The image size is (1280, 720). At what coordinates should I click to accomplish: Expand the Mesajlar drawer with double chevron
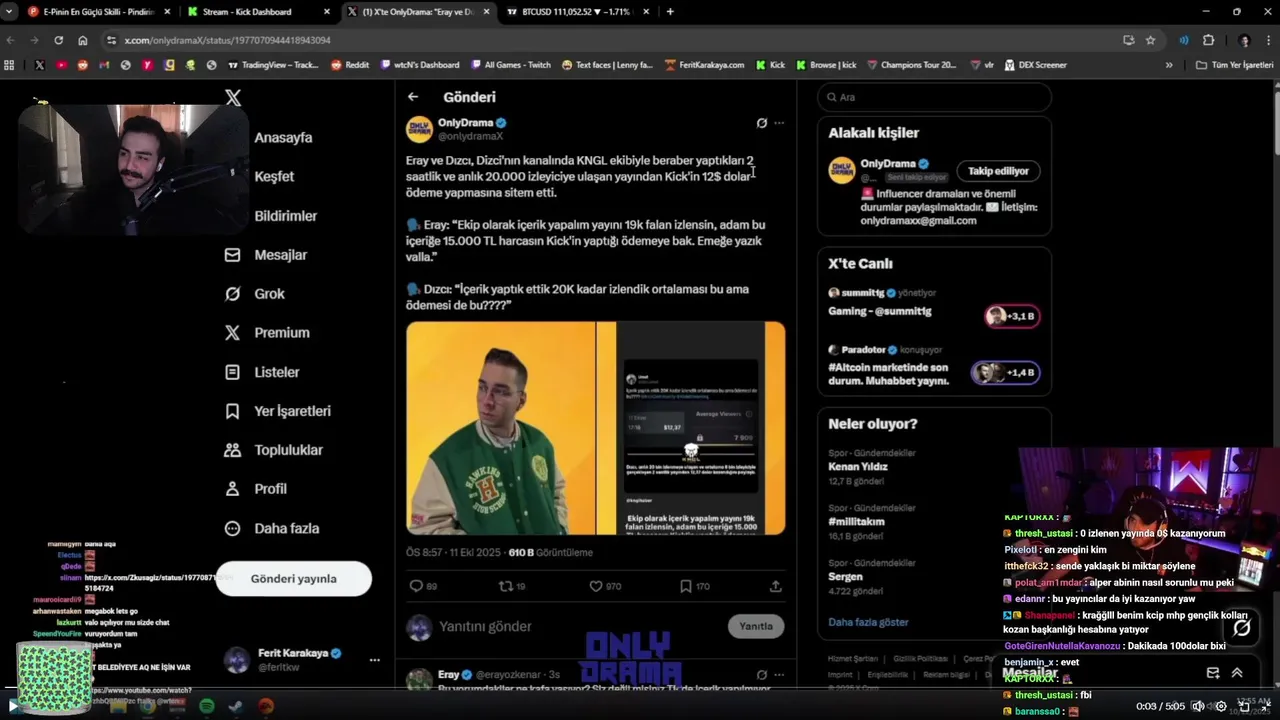click(1237, 673)
